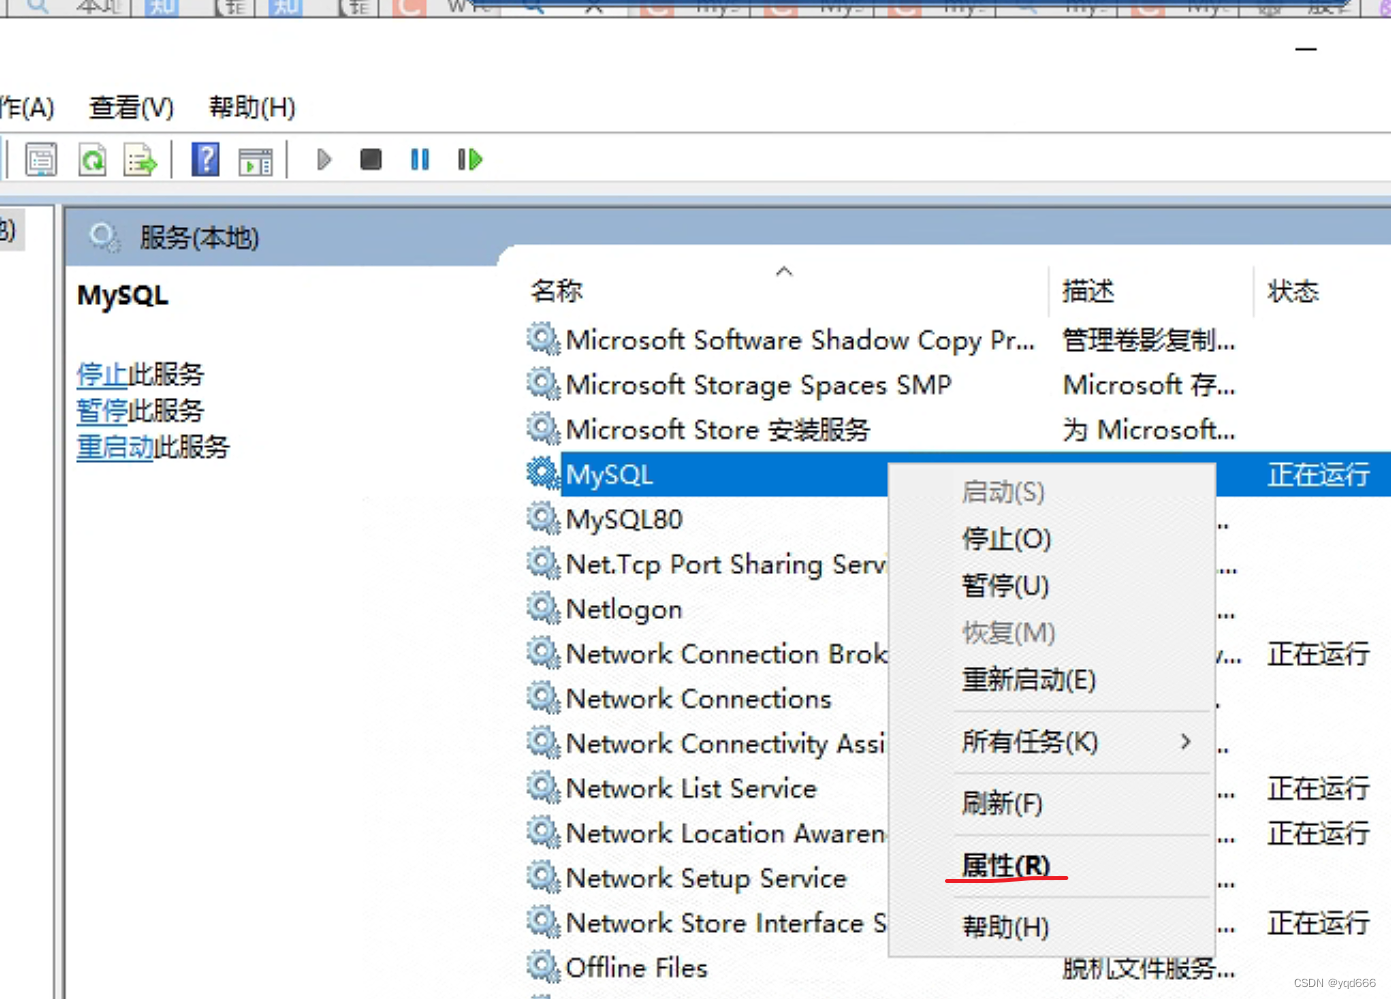
Task: Sort by the 描述 column header
Action: (x=1088, y=291)
